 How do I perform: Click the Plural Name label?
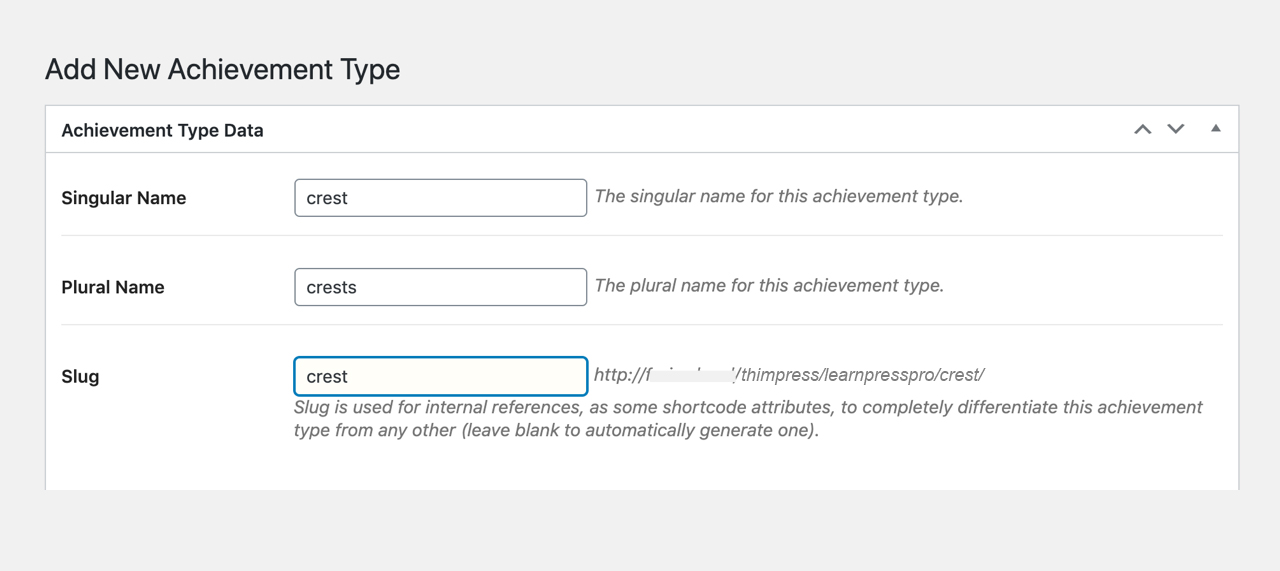click(x=112, y=287)
